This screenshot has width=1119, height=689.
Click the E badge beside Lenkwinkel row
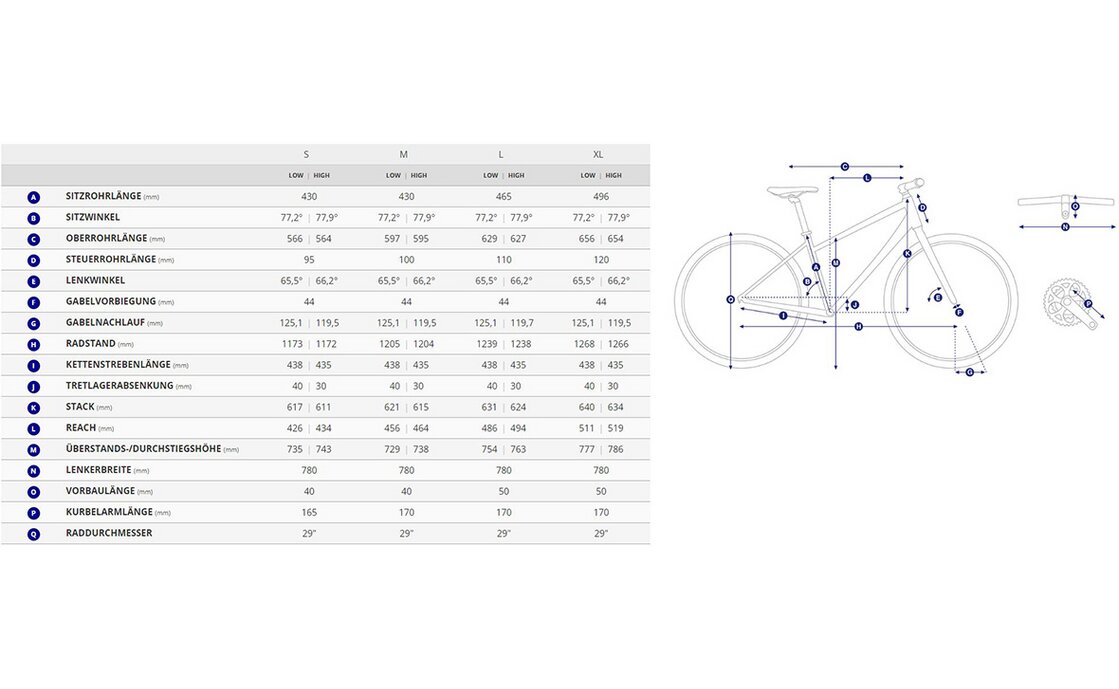[x=34, y=281]
